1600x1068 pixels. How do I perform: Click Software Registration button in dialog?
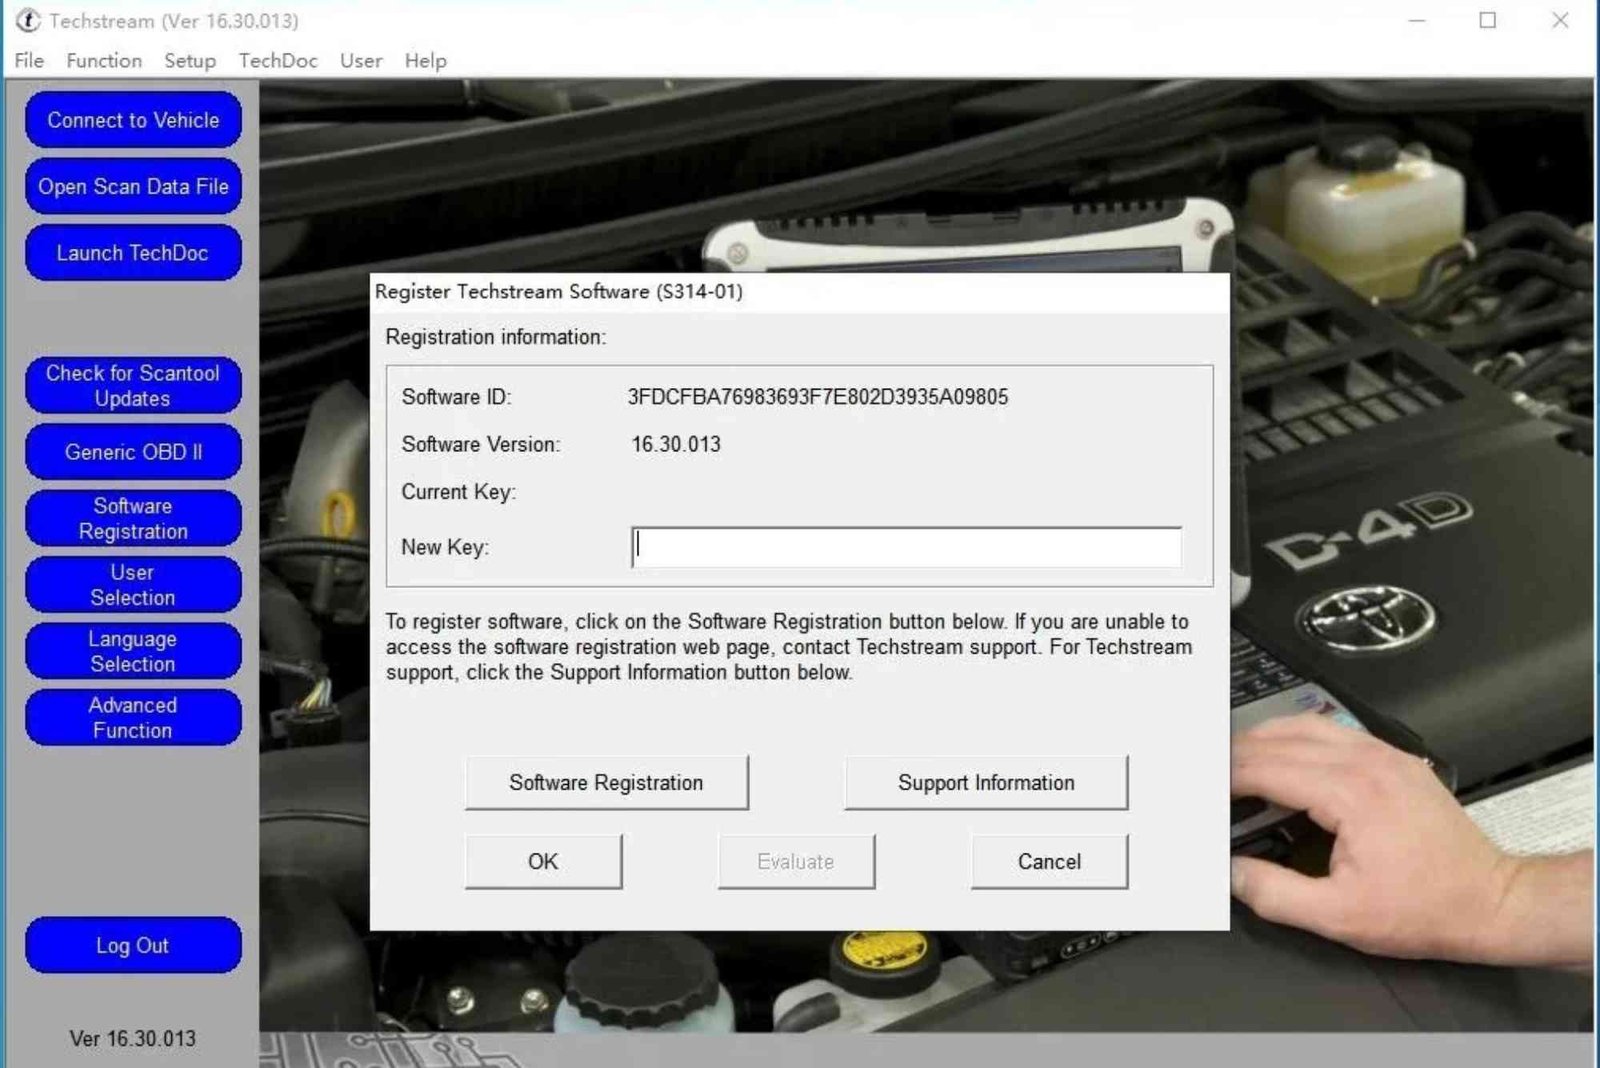click(x=606, y=783)
